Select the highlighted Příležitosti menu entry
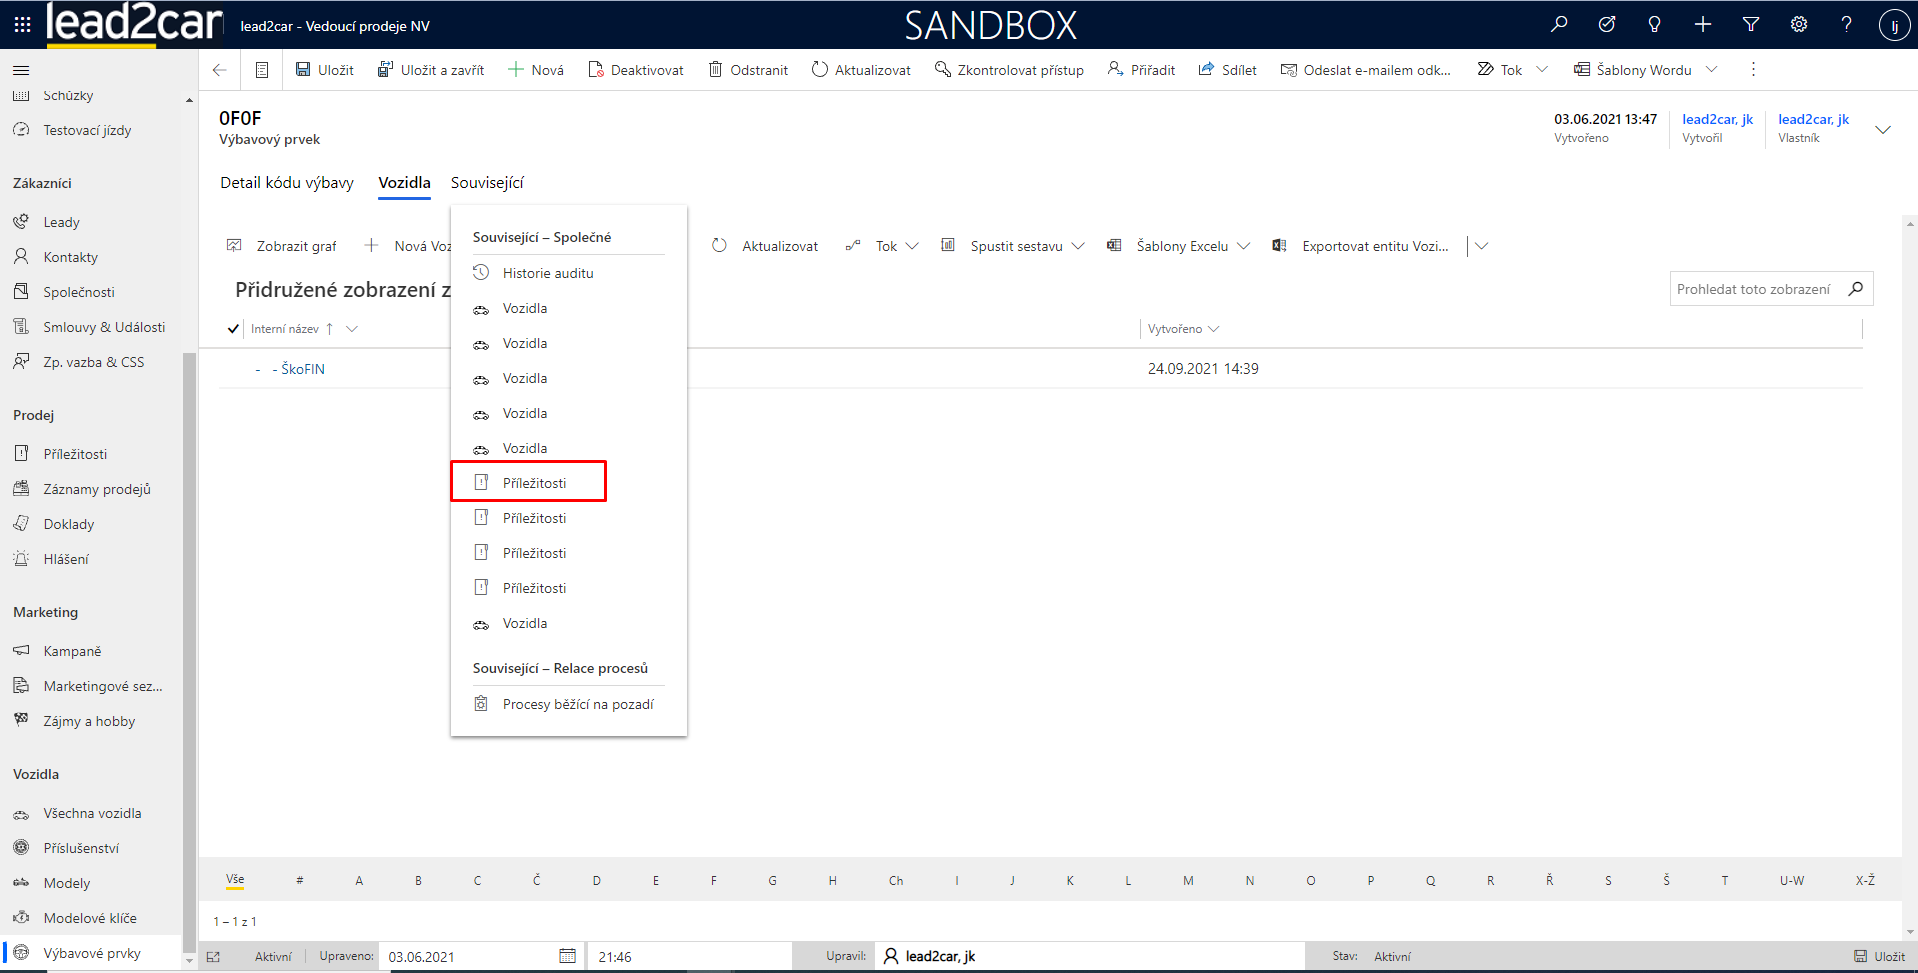The image size is (1918, 973). click(x=534, y=483)
